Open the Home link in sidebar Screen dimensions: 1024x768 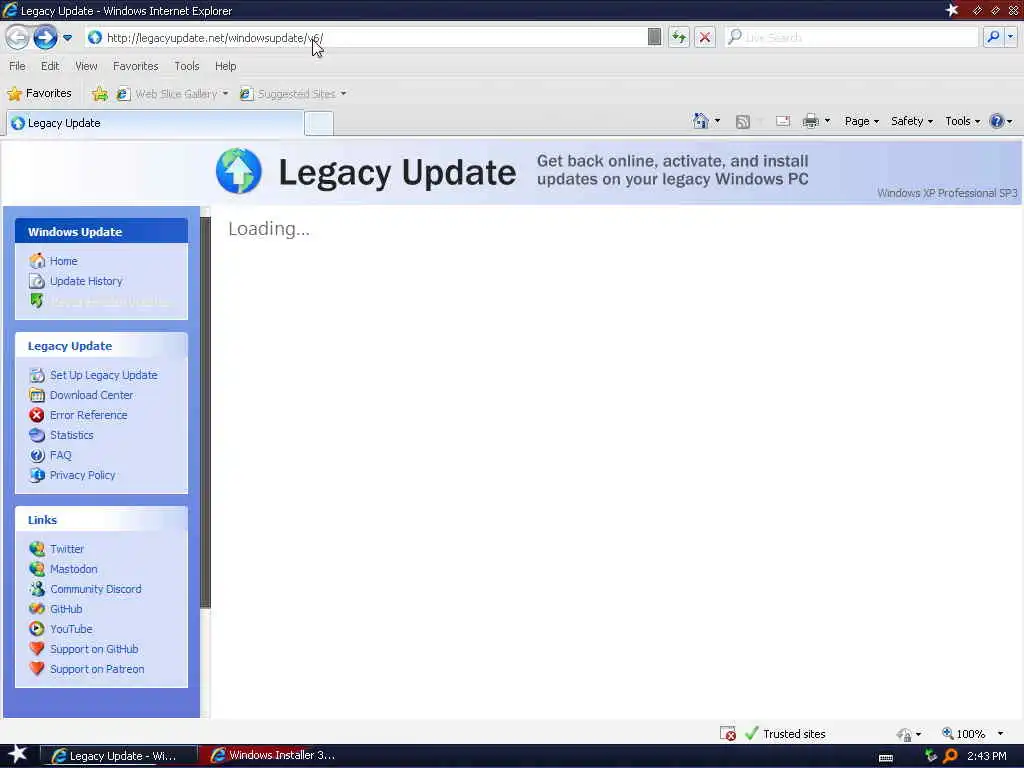pyautogui.click(x=63, y=261)
